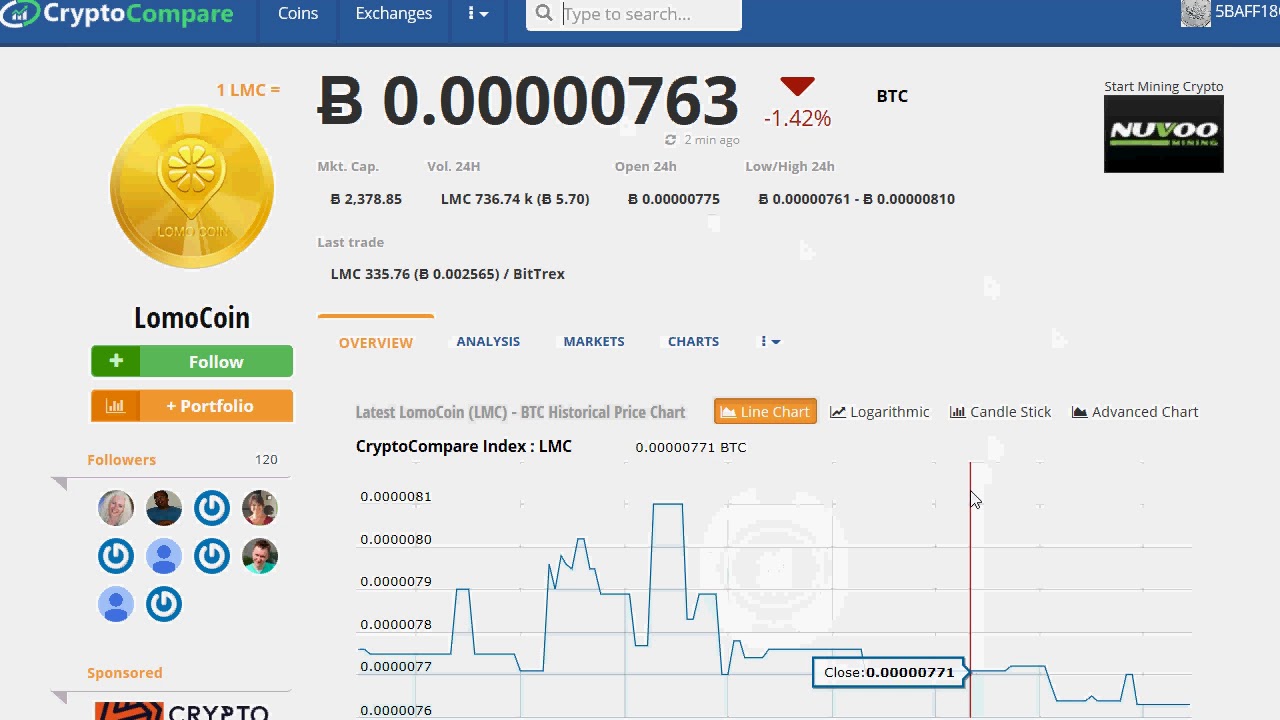
Task: Click Open 24h value Ƀ 0.00000775
Action: (674, 199)
